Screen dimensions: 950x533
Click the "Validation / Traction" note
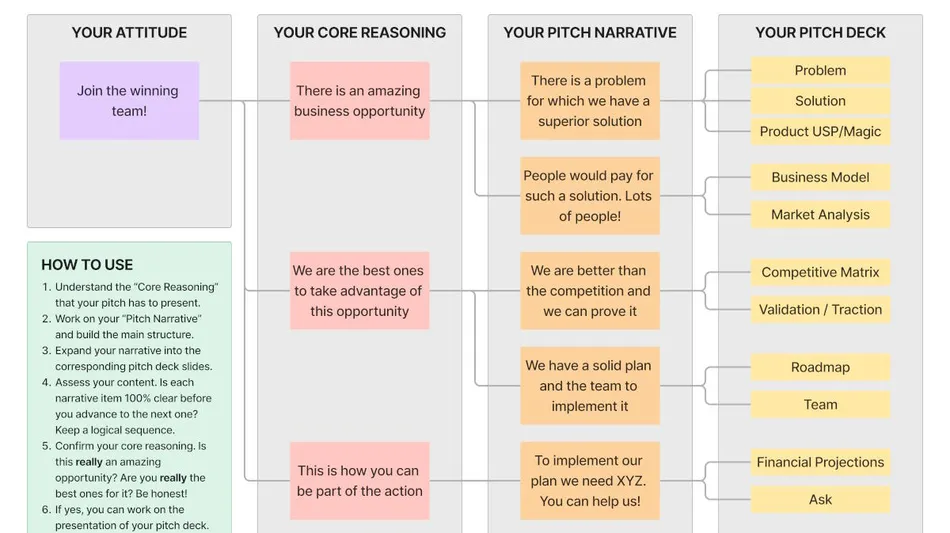coord(820,310)
